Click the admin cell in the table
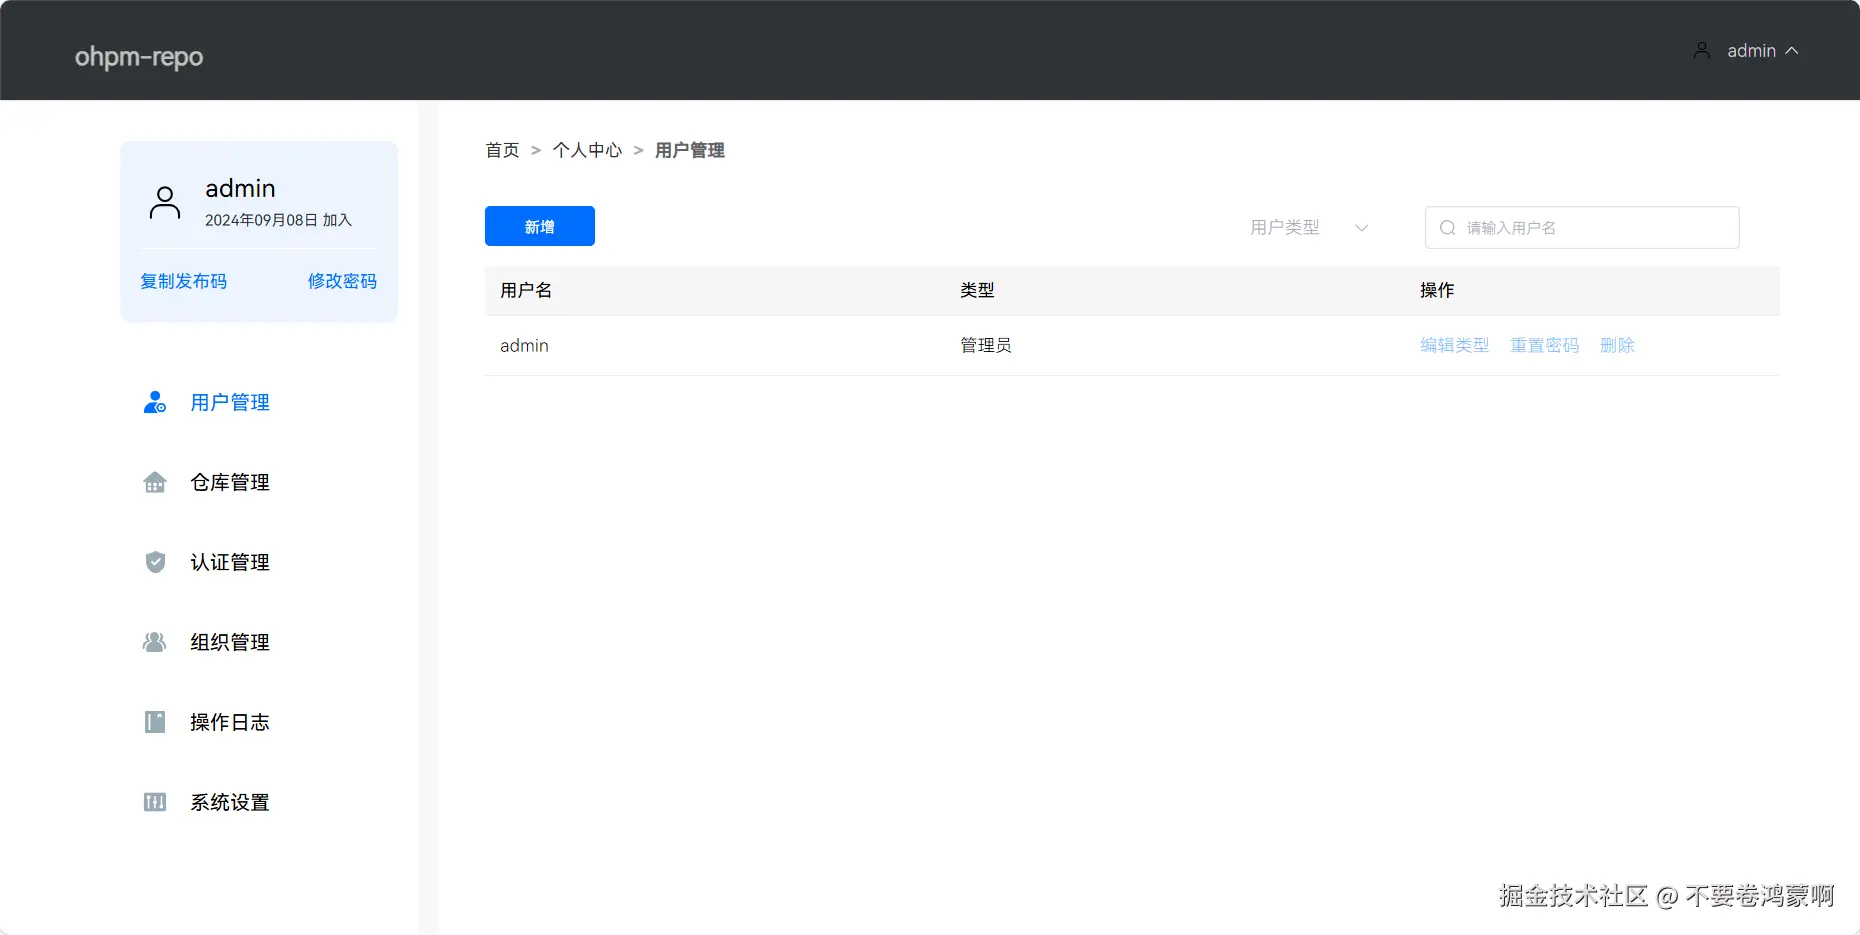The height and width of the screenshot is (935, 1860). click(x=524, y=345)
